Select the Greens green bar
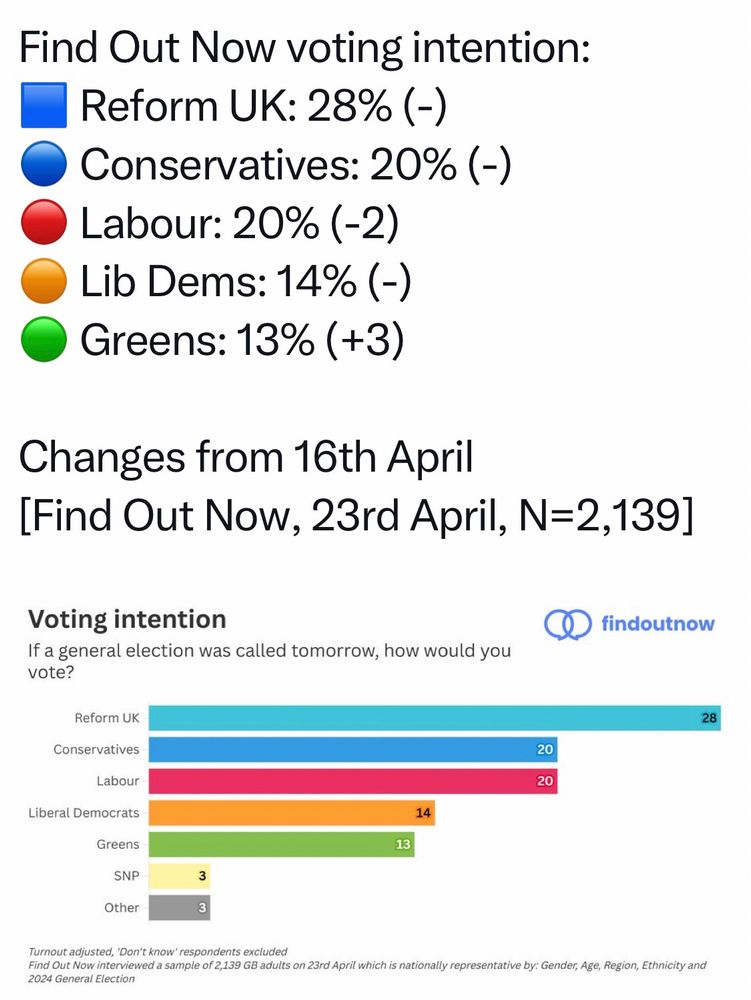The height and width of the screenshot is (1000, 751). 282,844
